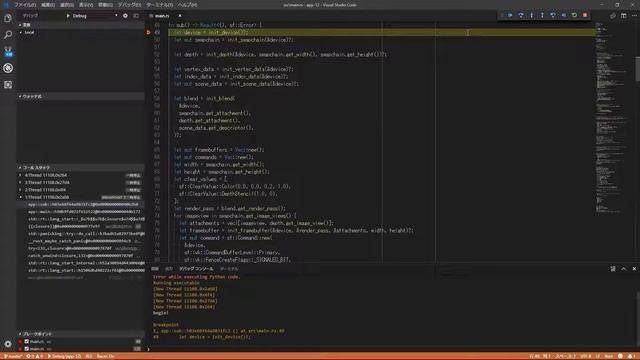Select the std::panicking::try::do_call frame
This screenshot has height=360, width=640.
point(80,234)
